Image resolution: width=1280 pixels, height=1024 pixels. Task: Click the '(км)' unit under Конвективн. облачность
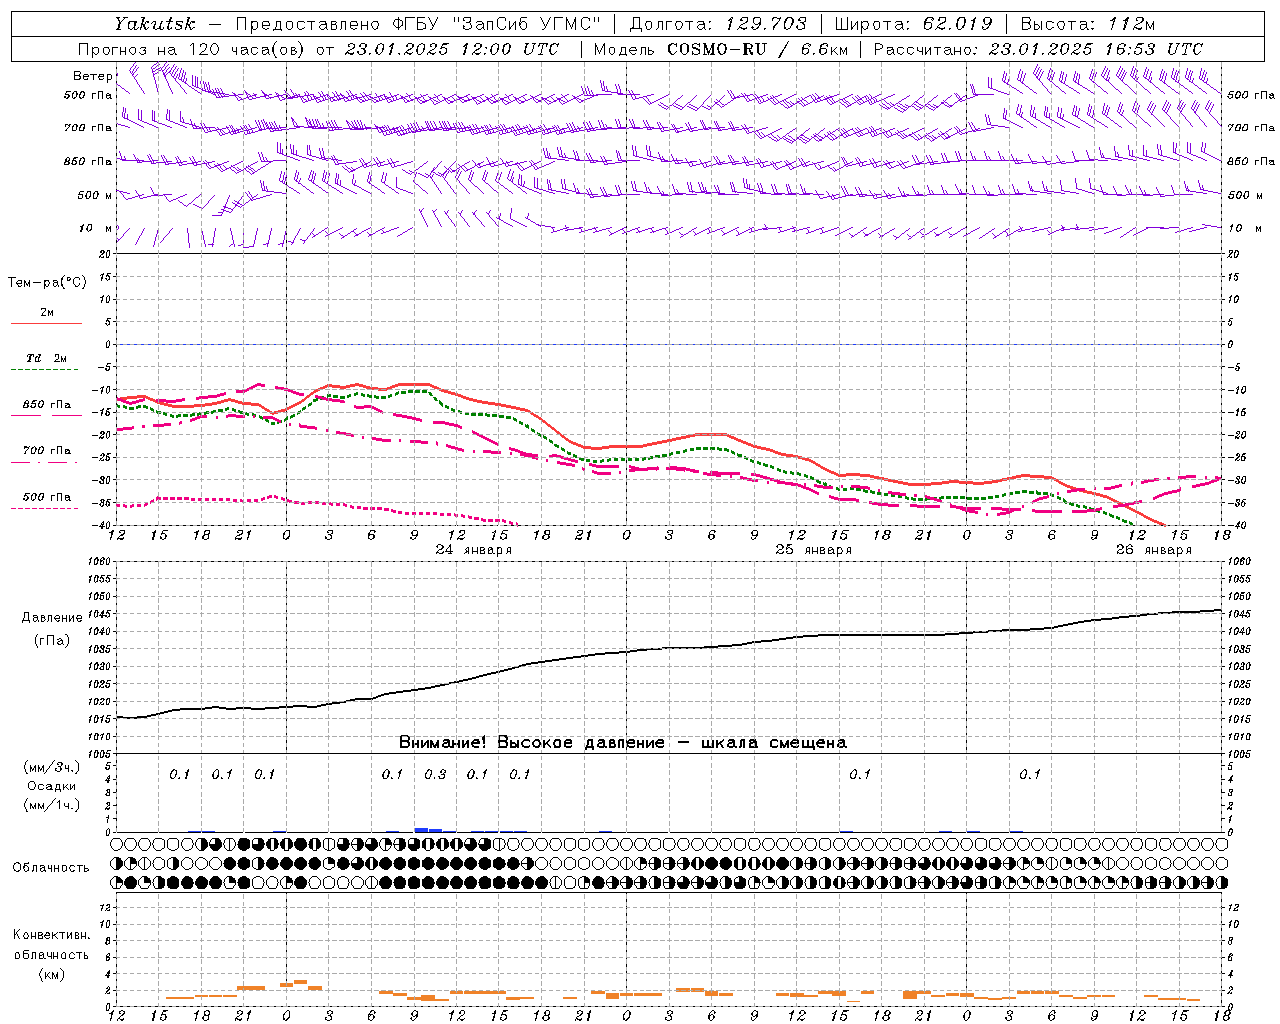(x=52, y=974)
